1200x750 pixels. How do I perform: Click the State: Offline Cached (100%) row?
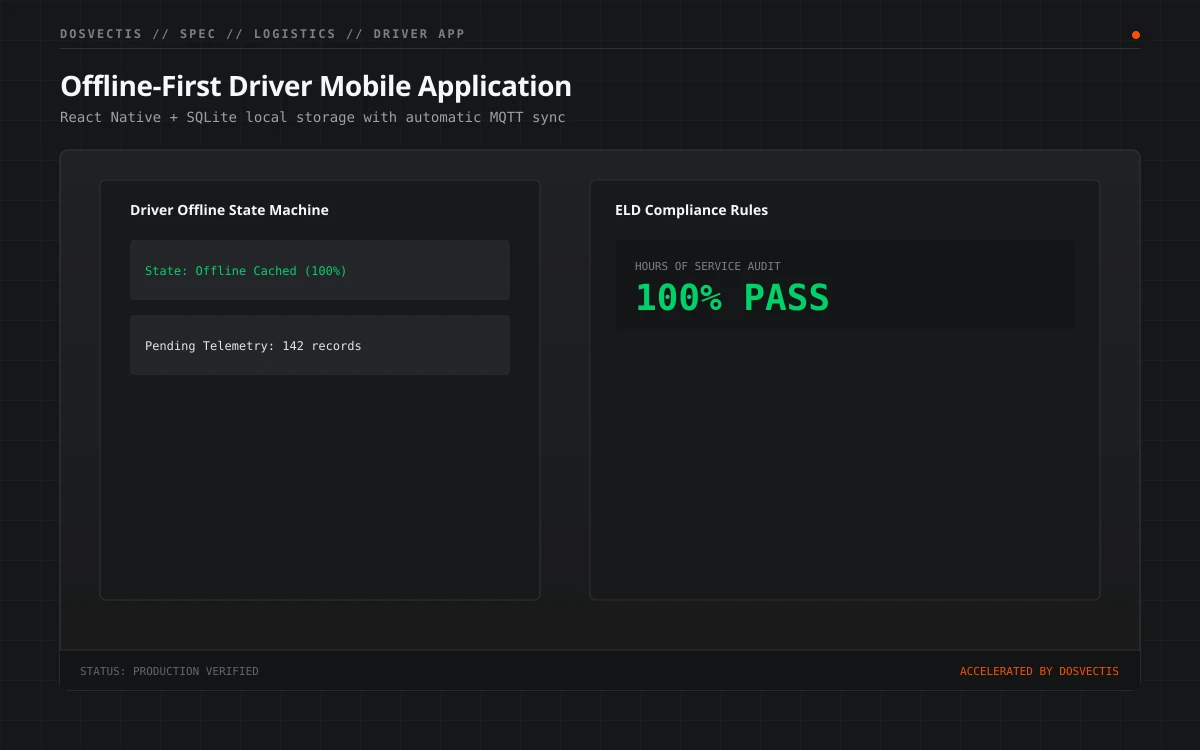click(x=320, y=270)
